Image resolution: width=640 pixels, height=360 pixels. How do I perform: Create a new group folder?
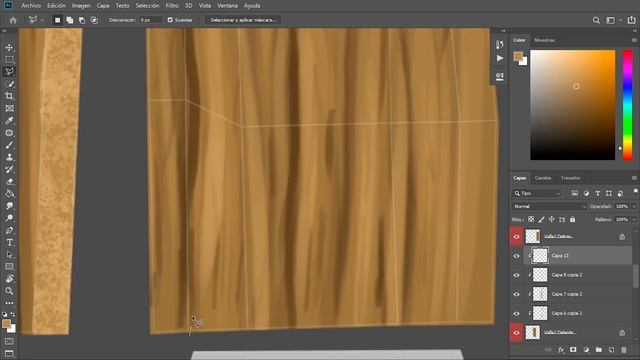(598, 350)
